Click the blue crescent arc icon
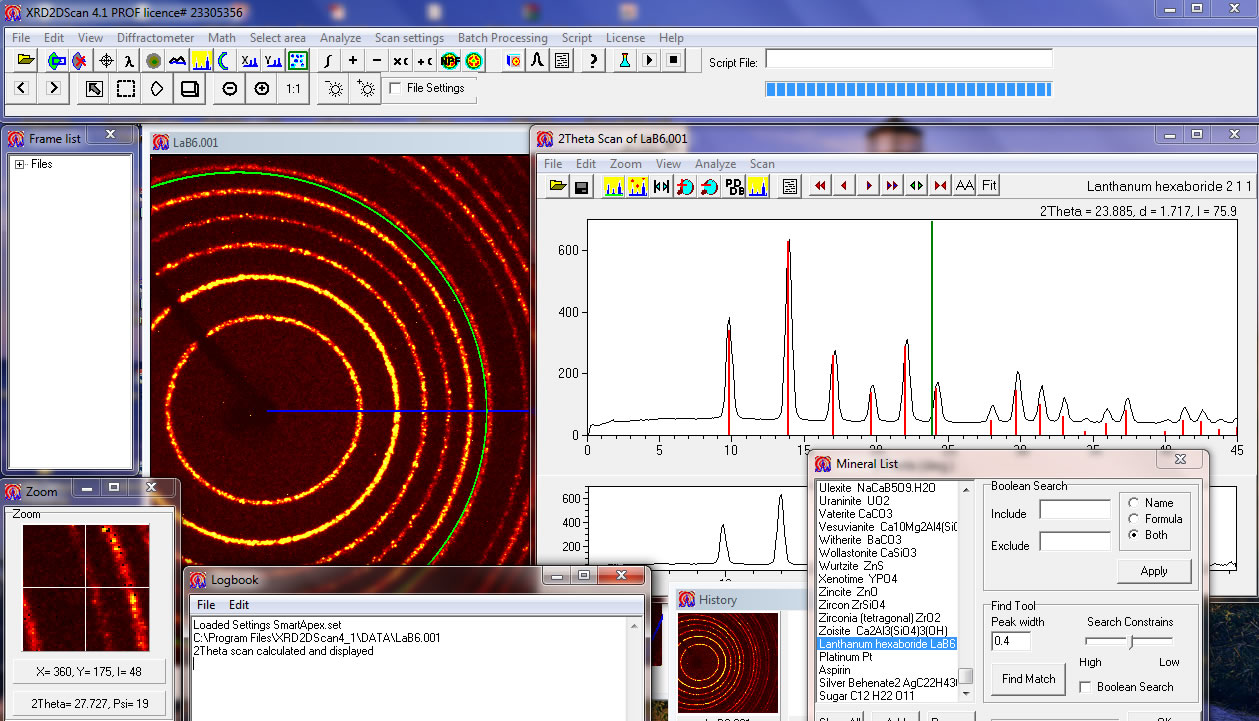 point(224,61)
